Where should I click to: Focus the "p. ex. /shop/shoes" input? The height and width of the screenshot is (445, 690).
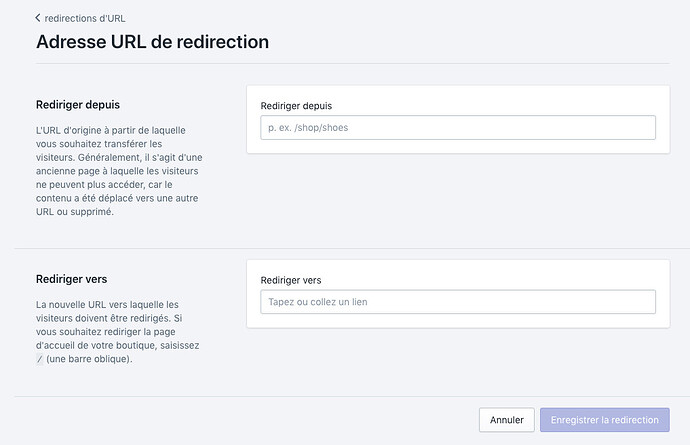coord(457,127)
